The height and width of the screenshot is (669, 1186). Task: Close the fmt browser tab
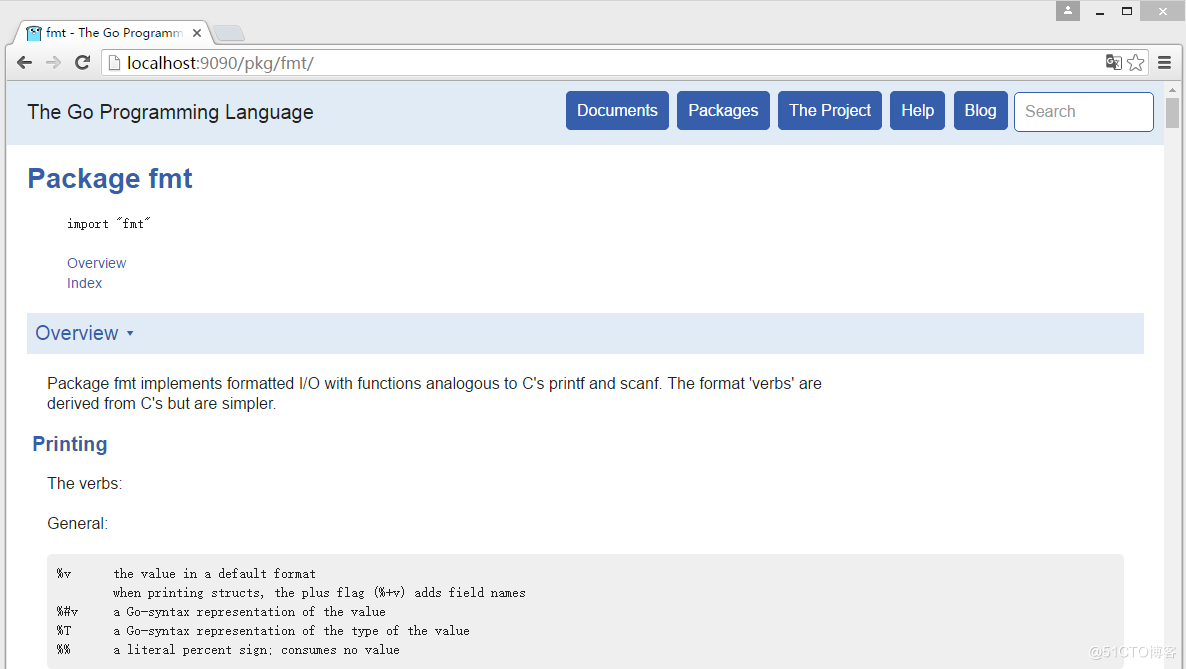click(x=197, y=33)
